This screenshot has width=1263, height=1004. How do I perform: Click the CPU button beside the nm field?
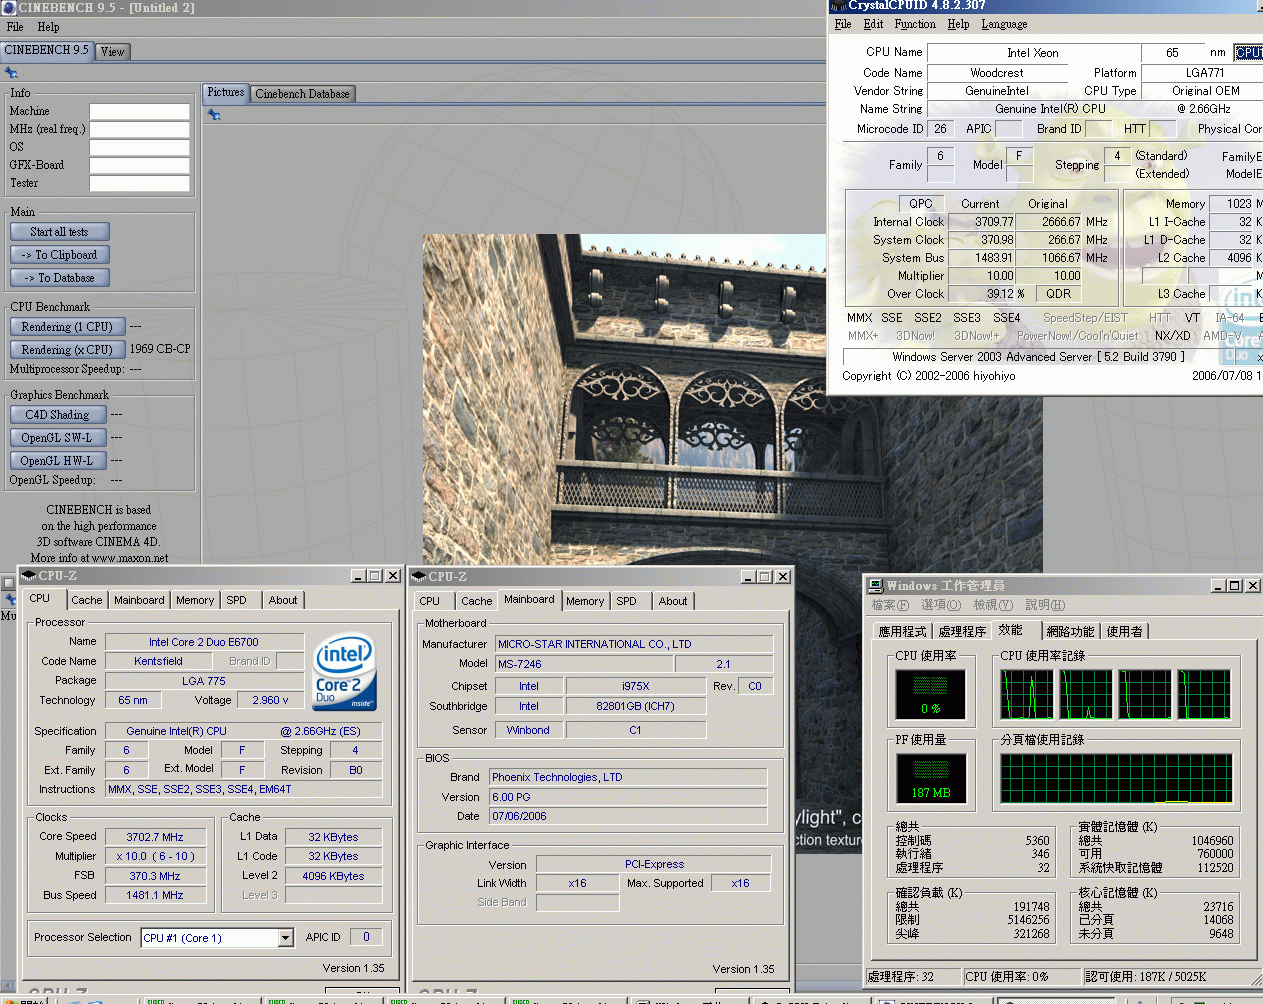pyautogui.click(x=1248, y=53)
